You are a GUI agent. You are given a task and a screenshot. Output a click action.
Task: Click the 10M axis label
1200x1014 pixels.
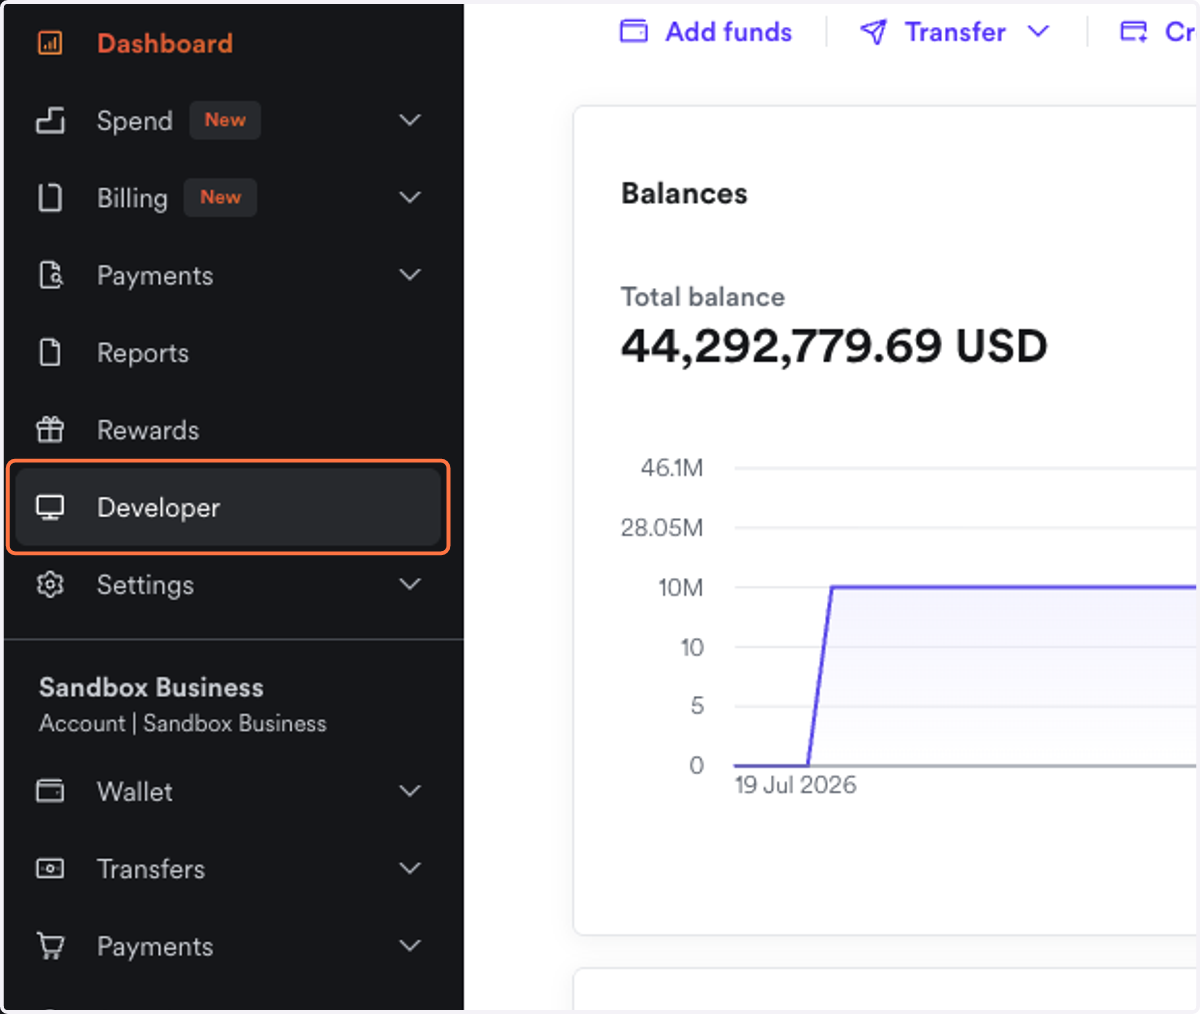click(x=681, y=587)
